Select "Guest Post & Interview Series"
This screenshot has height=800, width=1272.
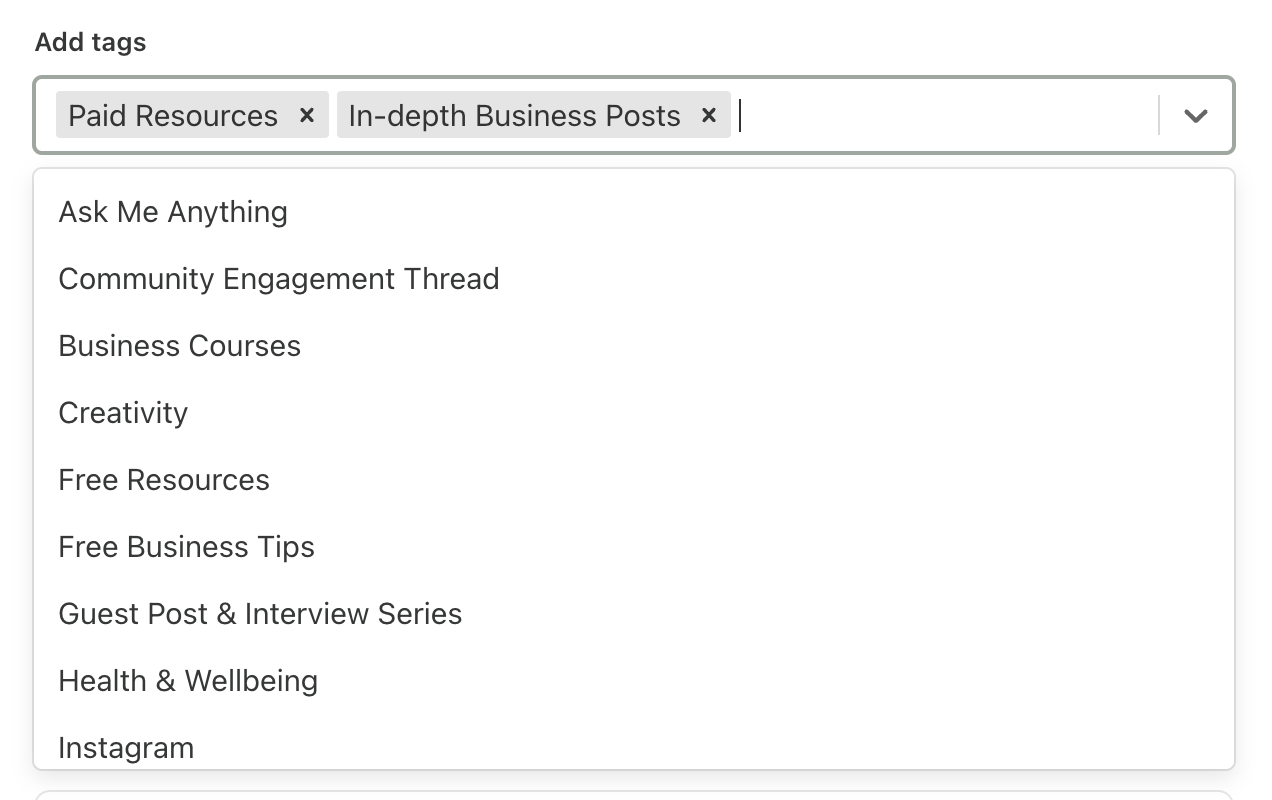tap(260, 614)
